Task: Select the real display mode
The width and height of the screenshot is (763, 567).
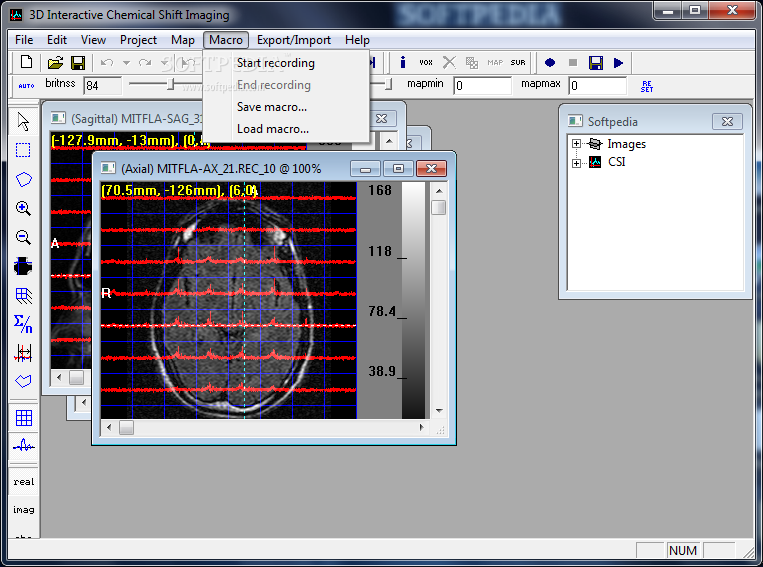Action: 23,482
